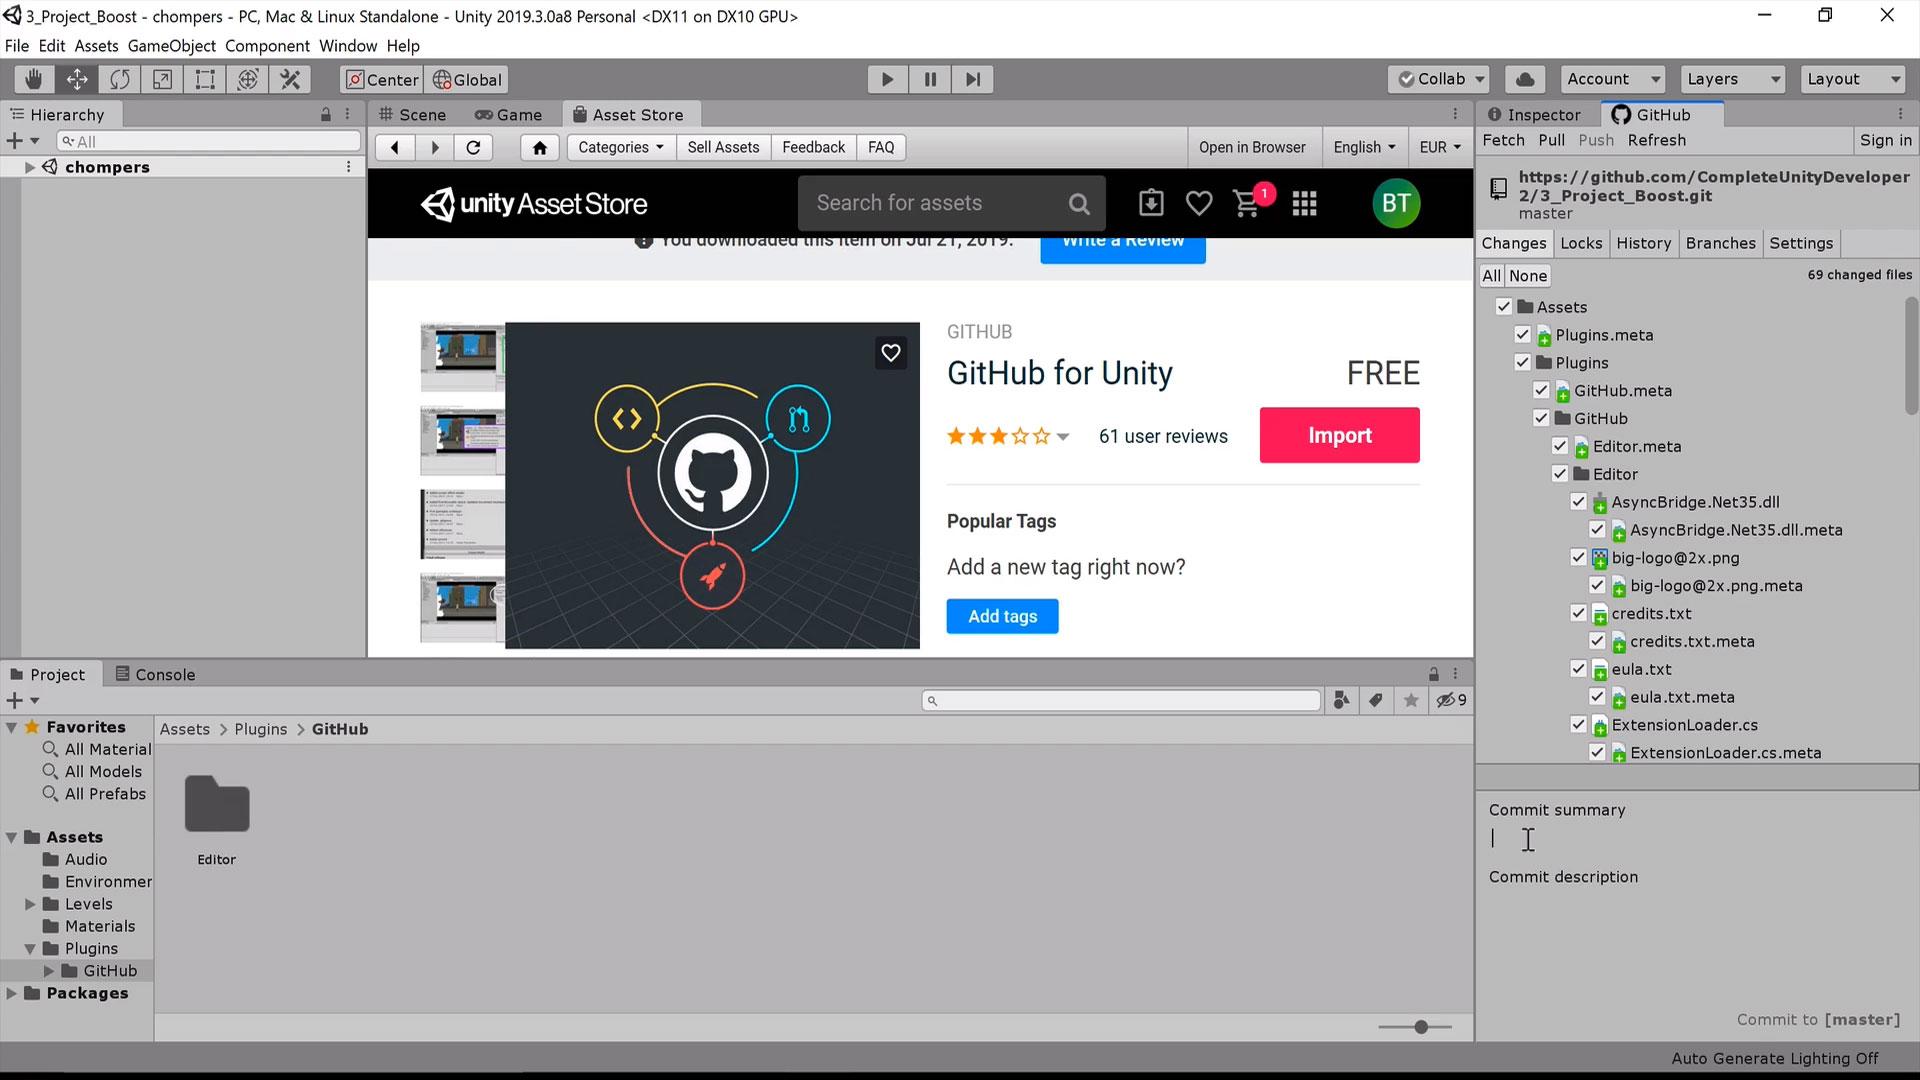Select the Hand tool in toolbar

pyautogui.click(x=34, y=79)
